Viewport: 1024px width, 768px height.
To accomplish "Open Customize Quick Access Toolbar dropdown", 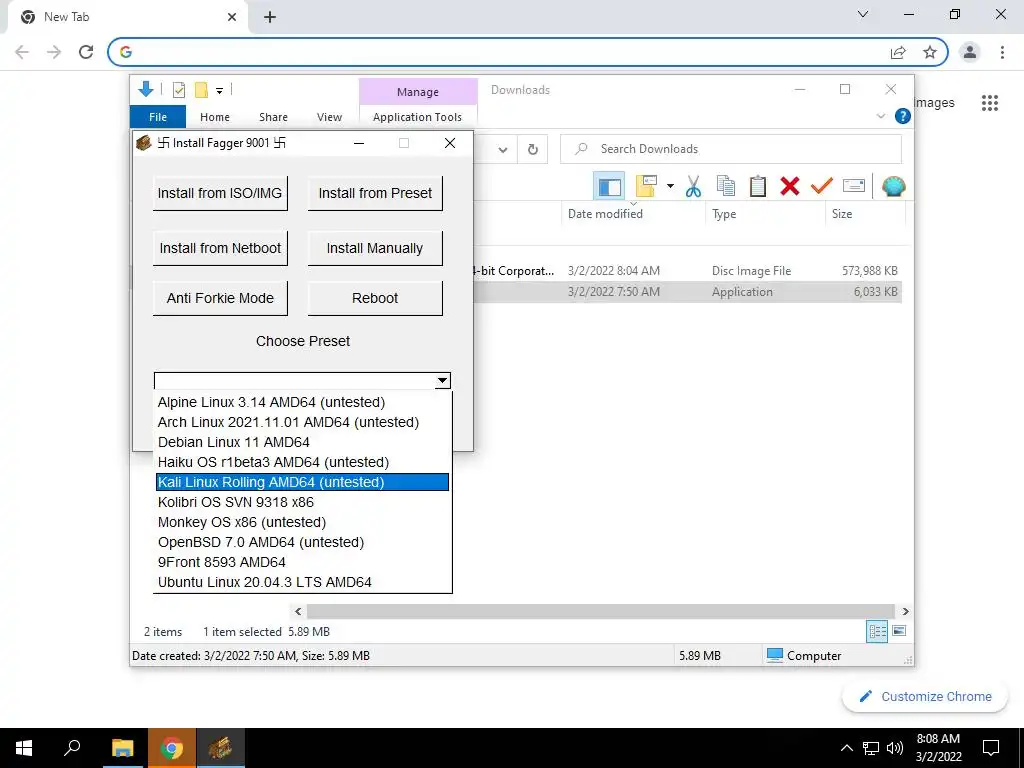I will click(219, 91).
